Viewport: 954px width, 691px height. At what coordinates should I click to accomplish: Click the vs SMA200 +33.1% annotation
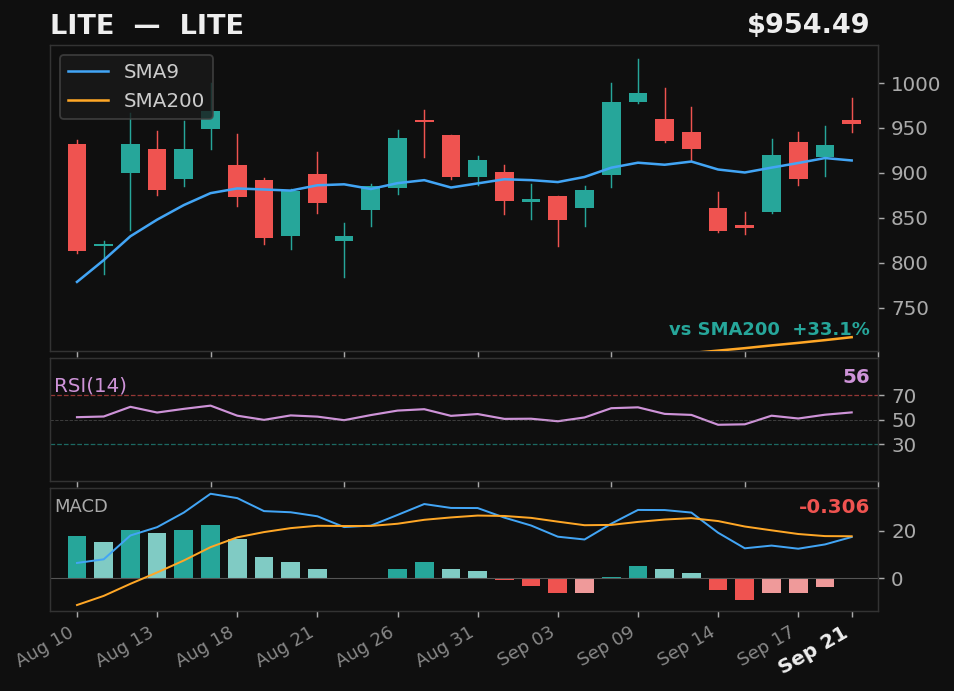point(769,329)
